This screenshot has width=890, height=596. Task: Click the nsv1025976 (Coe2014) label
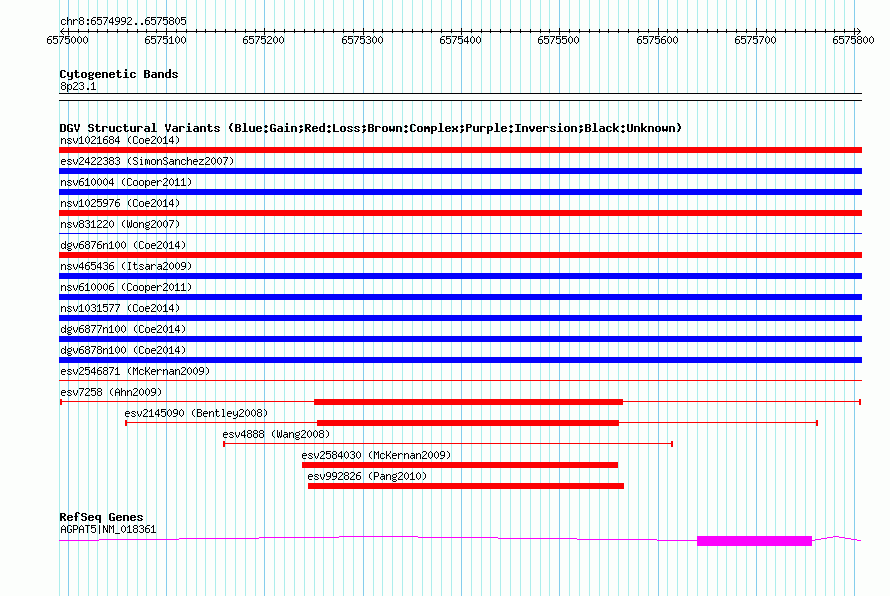pos(120,203)
